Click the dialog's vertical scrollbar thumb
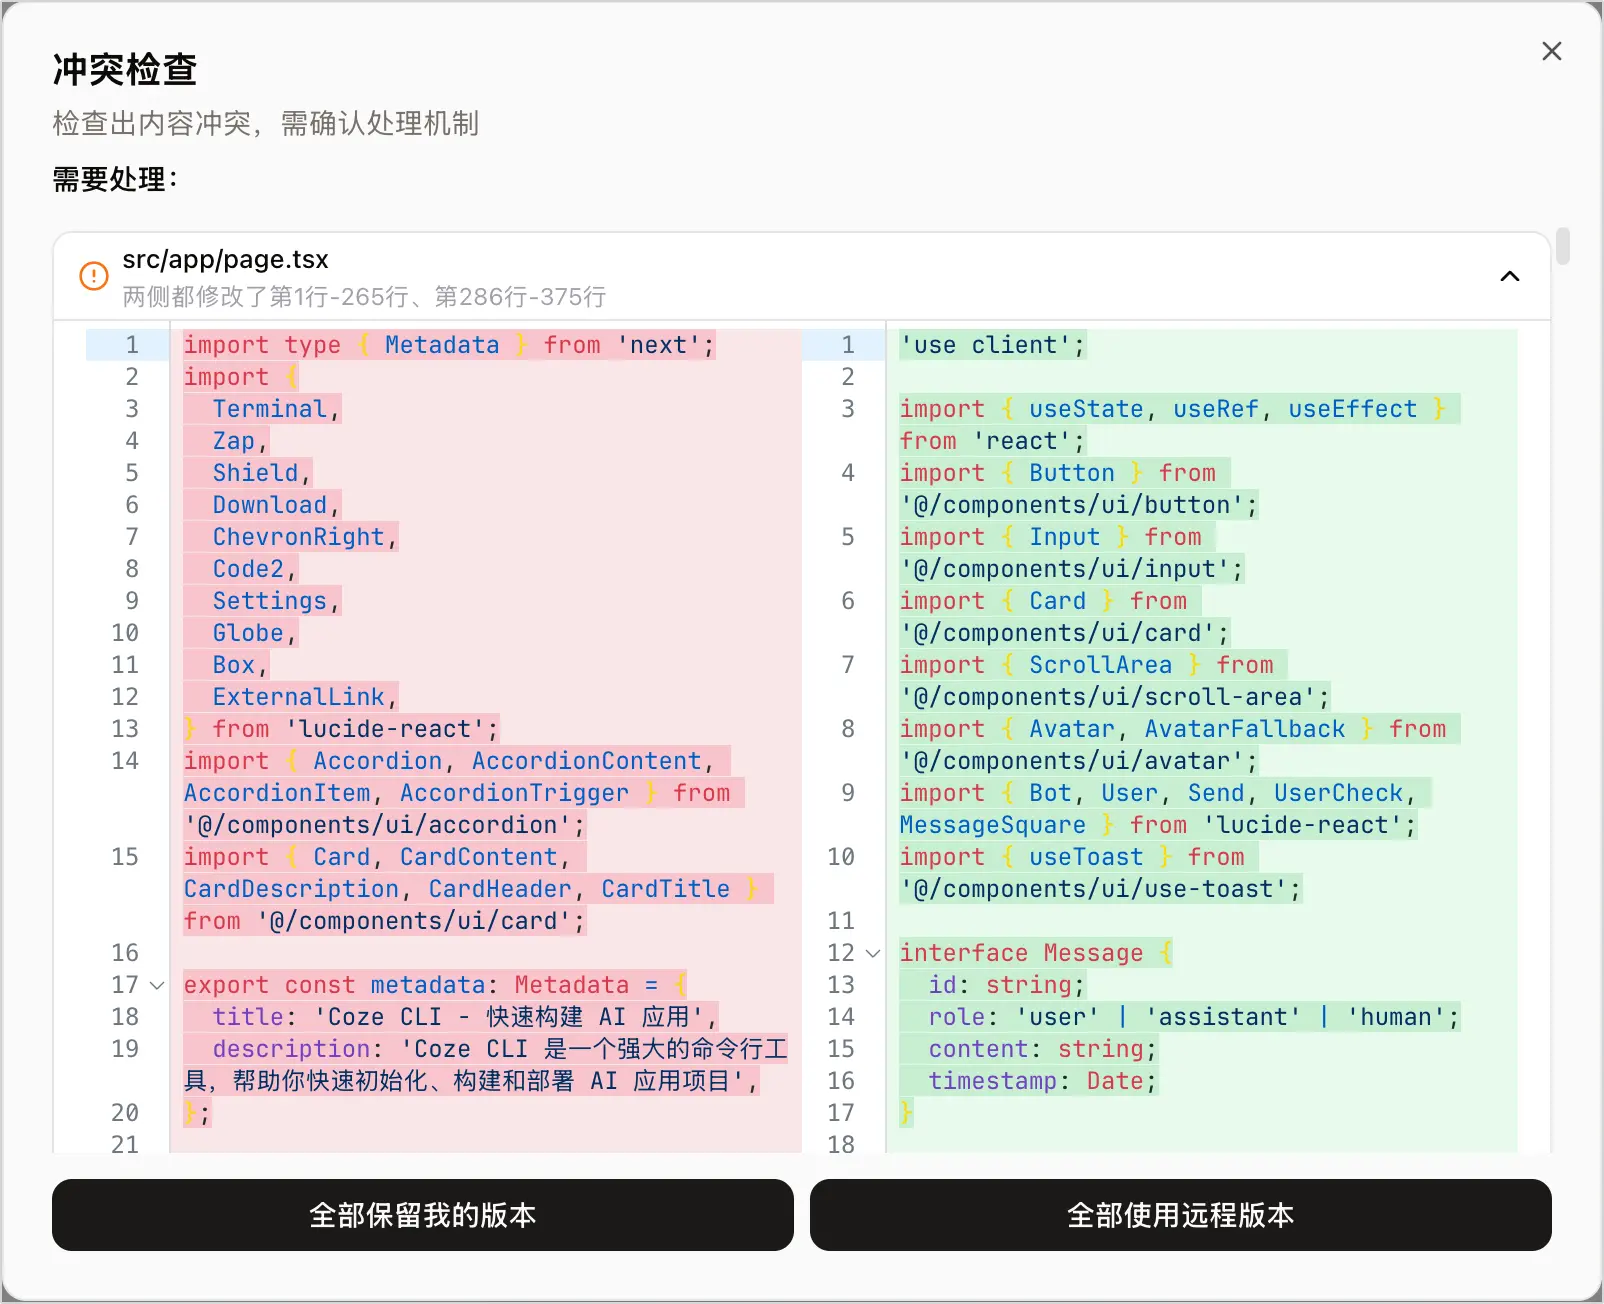 tap(1563, 246)
